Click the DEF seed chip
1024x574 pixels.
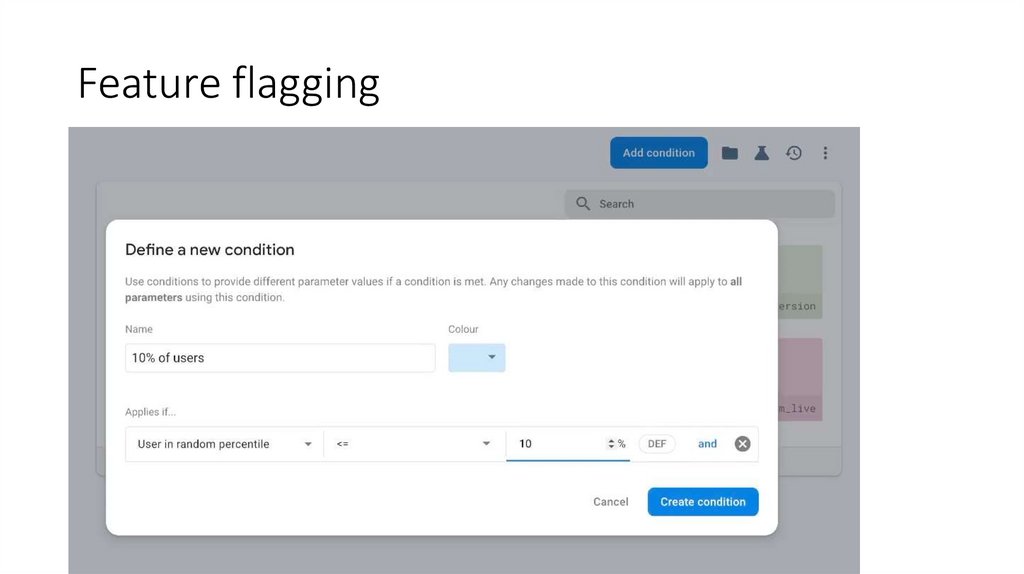pos(657,444)
